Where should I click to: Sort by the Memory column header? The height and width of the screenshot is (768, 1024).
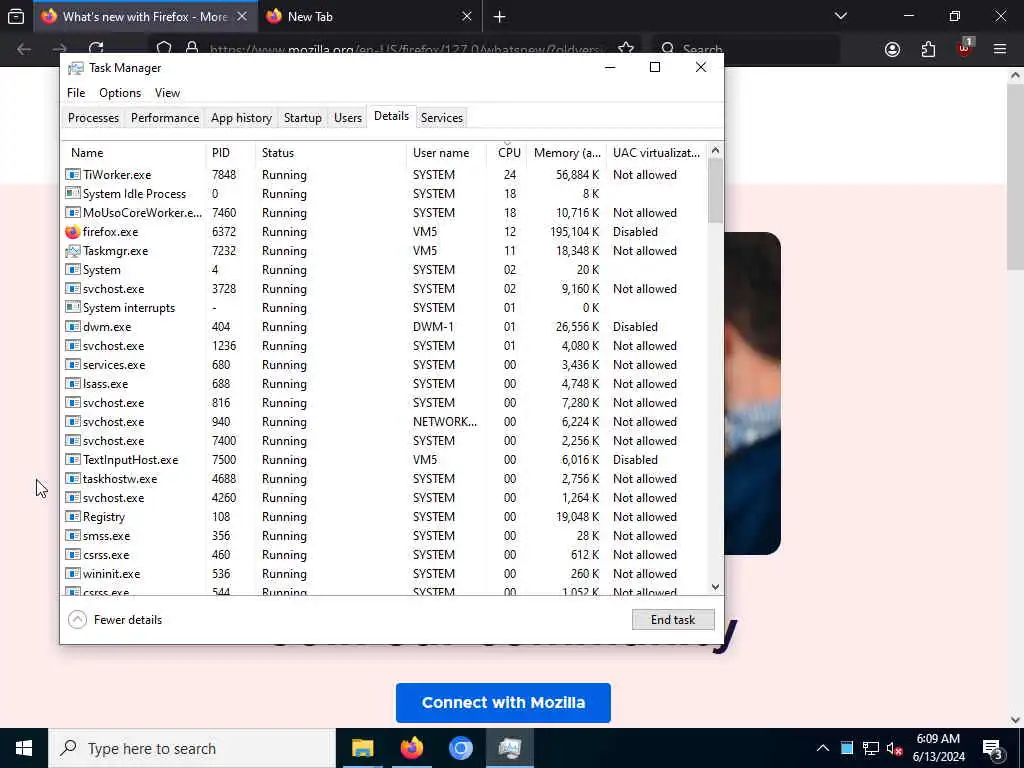pos(566,153)
